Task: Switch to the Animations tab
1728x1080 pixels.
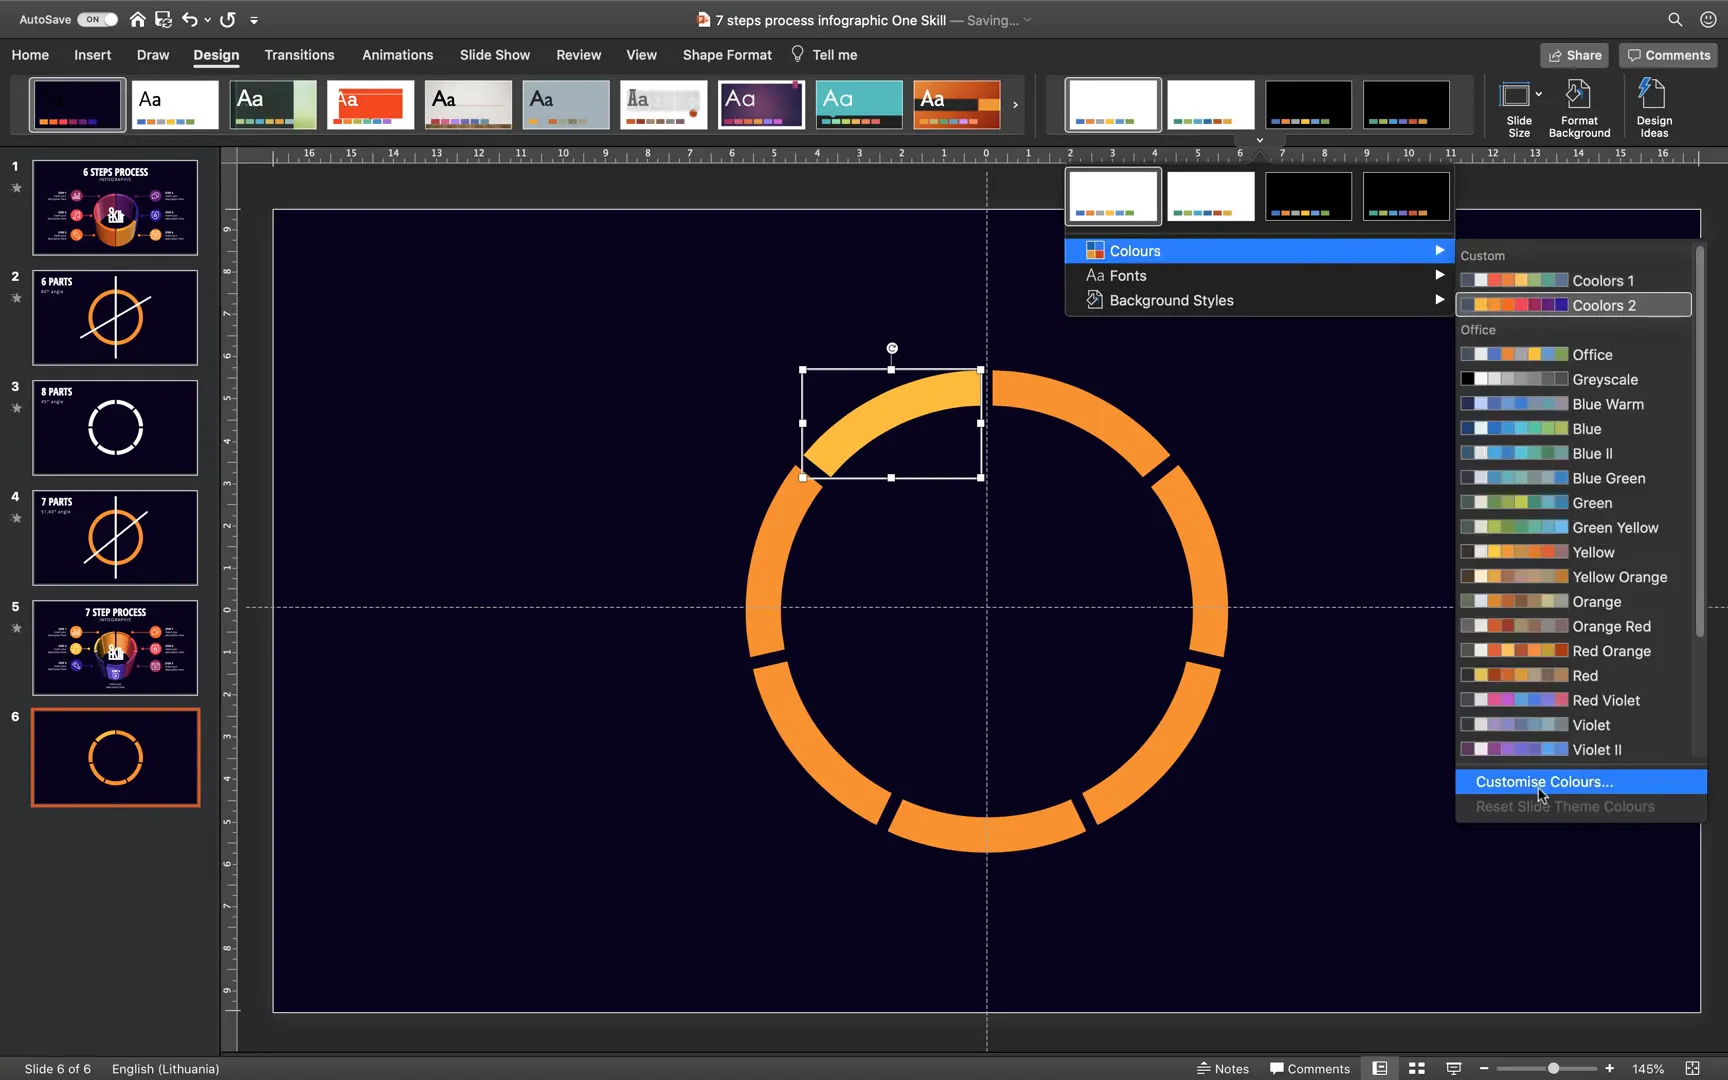Action: click(397, 55)
